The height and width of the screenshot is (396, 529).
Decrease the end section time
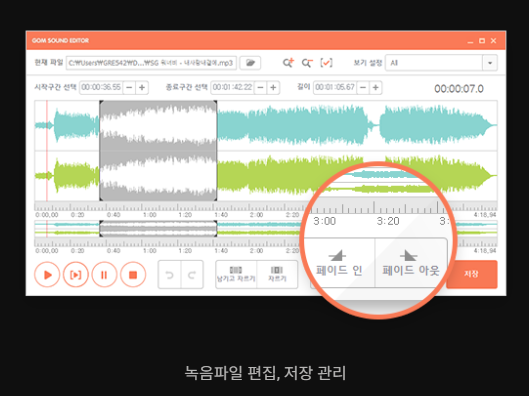260,88
